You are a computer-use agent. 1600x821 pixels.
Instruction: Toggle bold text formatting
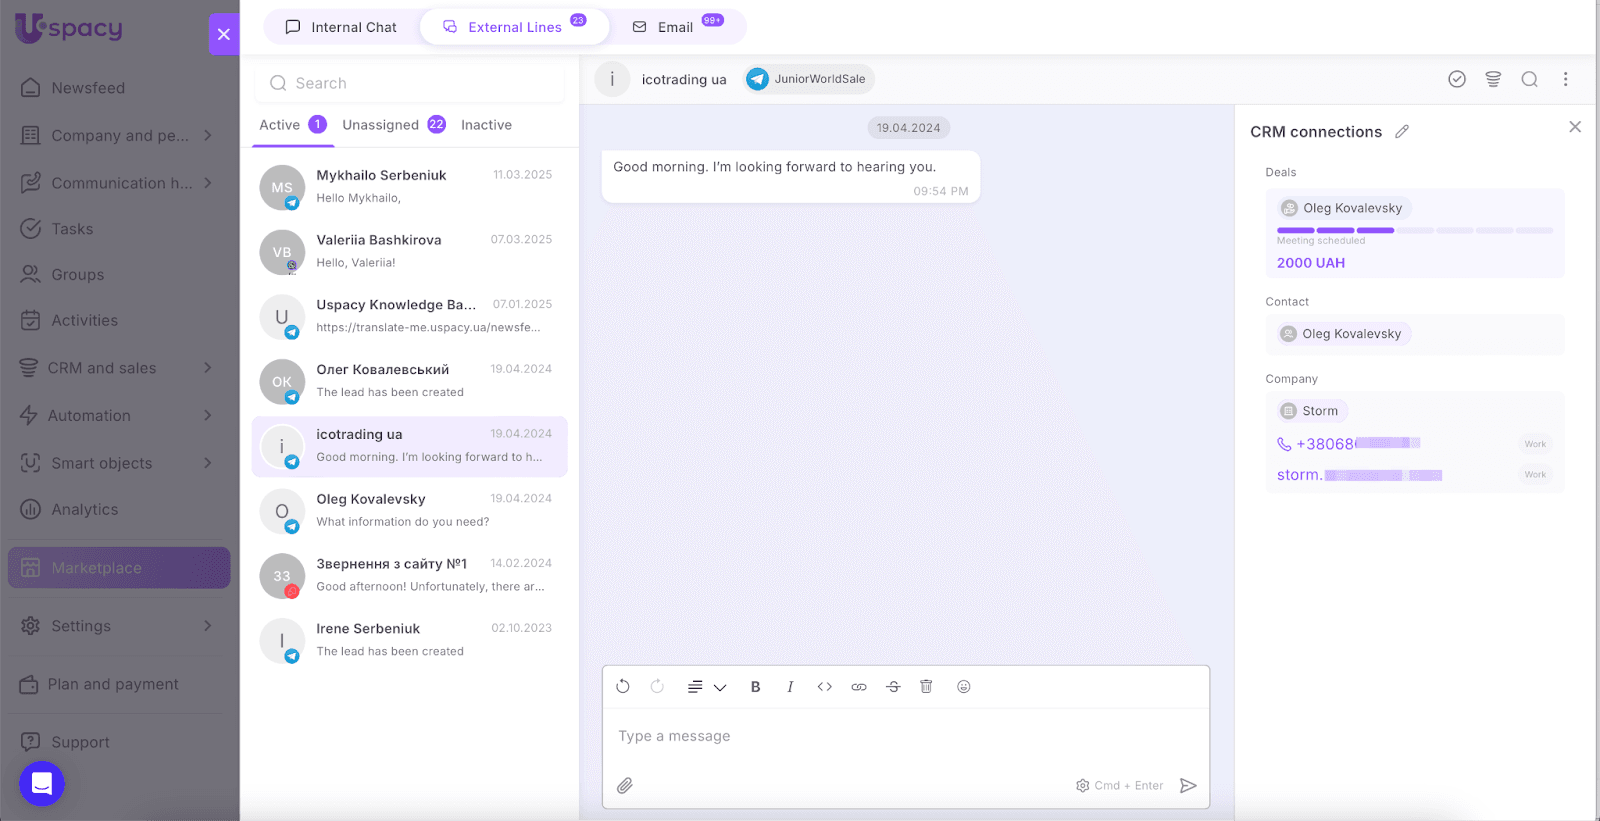click(756, 687)
